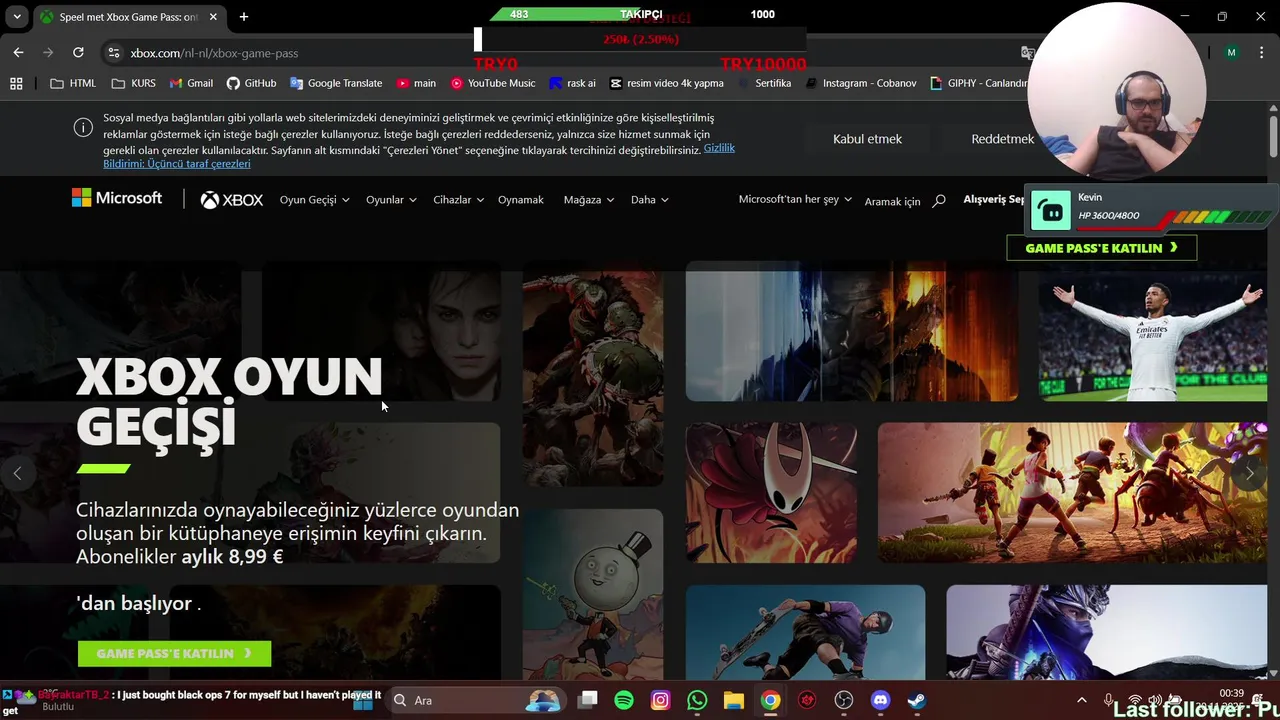Open WhatsApp from the taskbar
Viewport: 1280px width, 720px height.
tap(697, 700)
